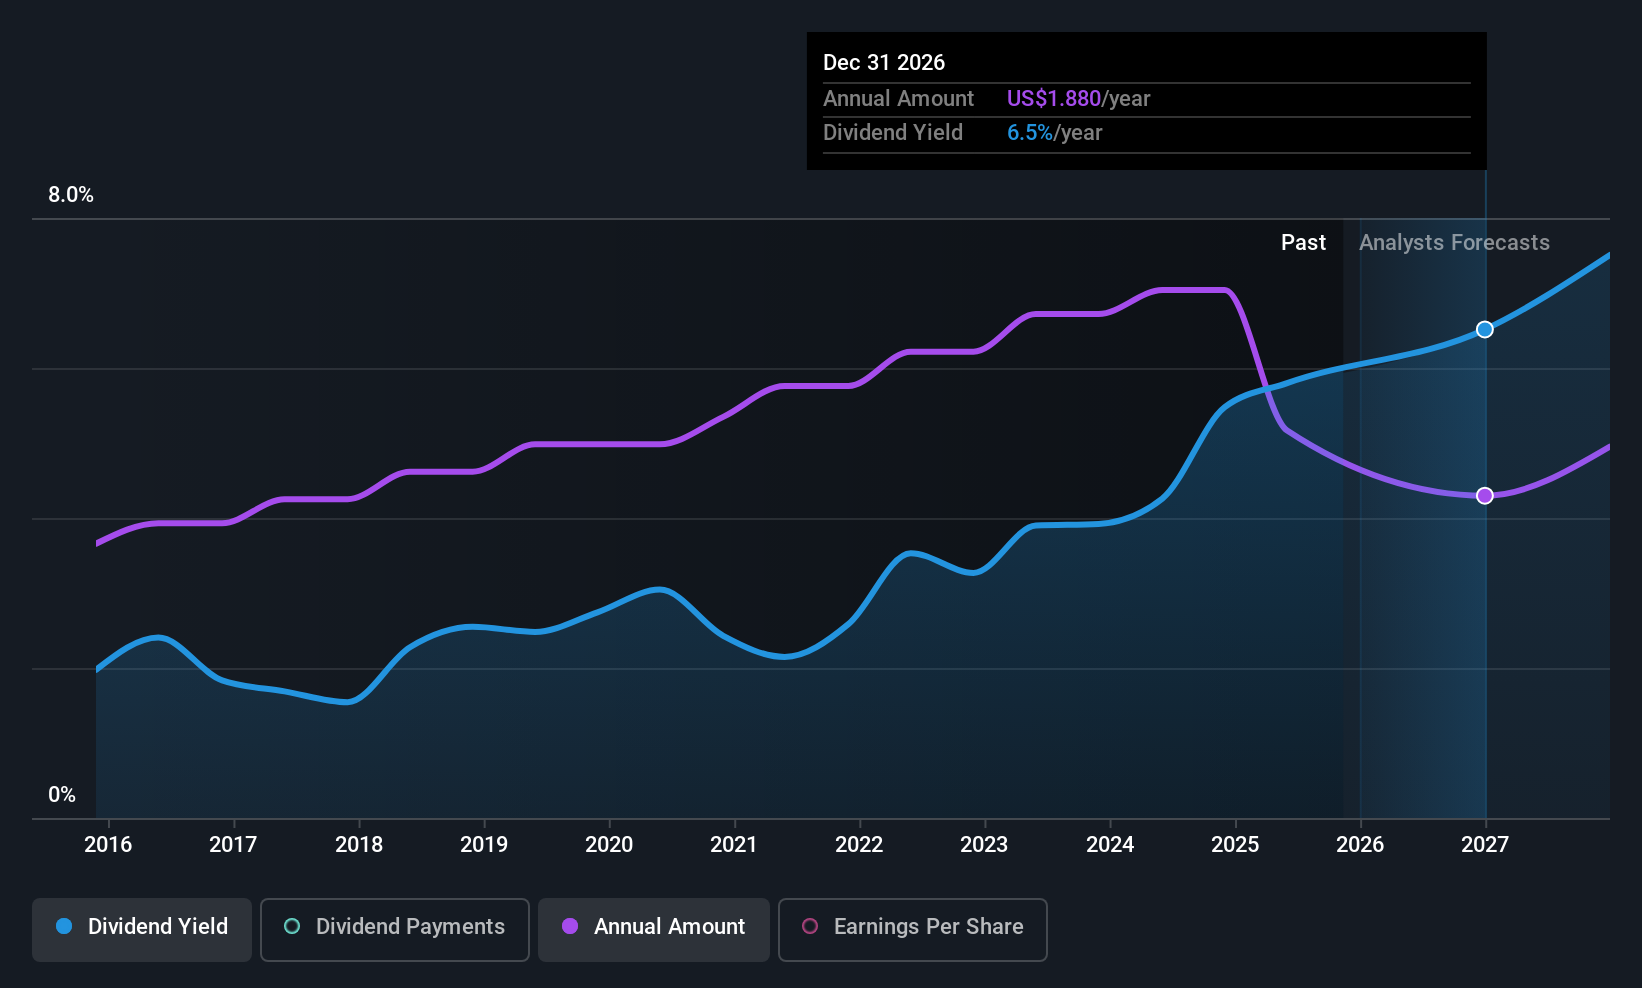Screen dimensions: 1642x988
Task: Click the Dec 31 2026 tooltip date
Action: click(x=884, y=63)
